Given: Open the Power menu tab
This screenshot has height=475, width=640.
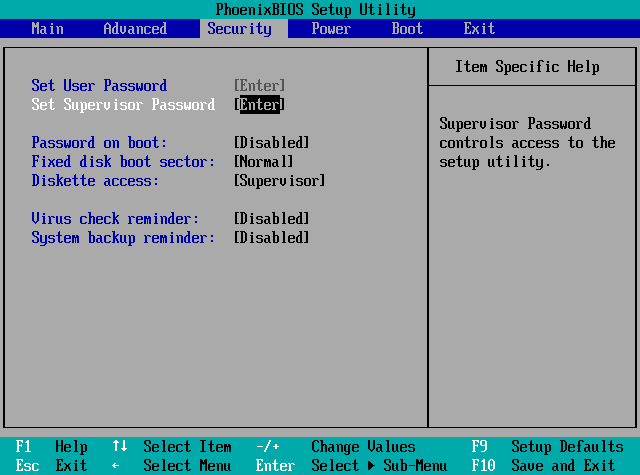Looking at the screenshot, I should [x=331, y=29].
